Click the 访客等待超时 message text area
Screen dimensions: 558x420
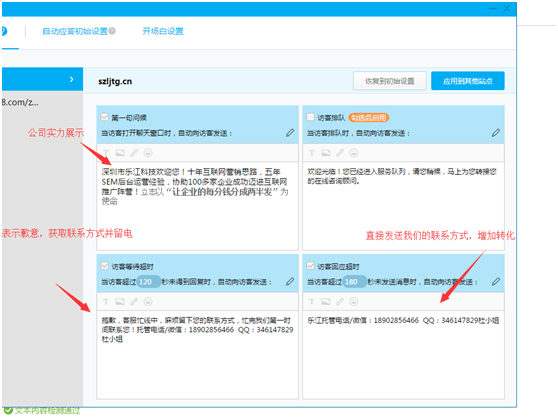(x=198, y=355)
